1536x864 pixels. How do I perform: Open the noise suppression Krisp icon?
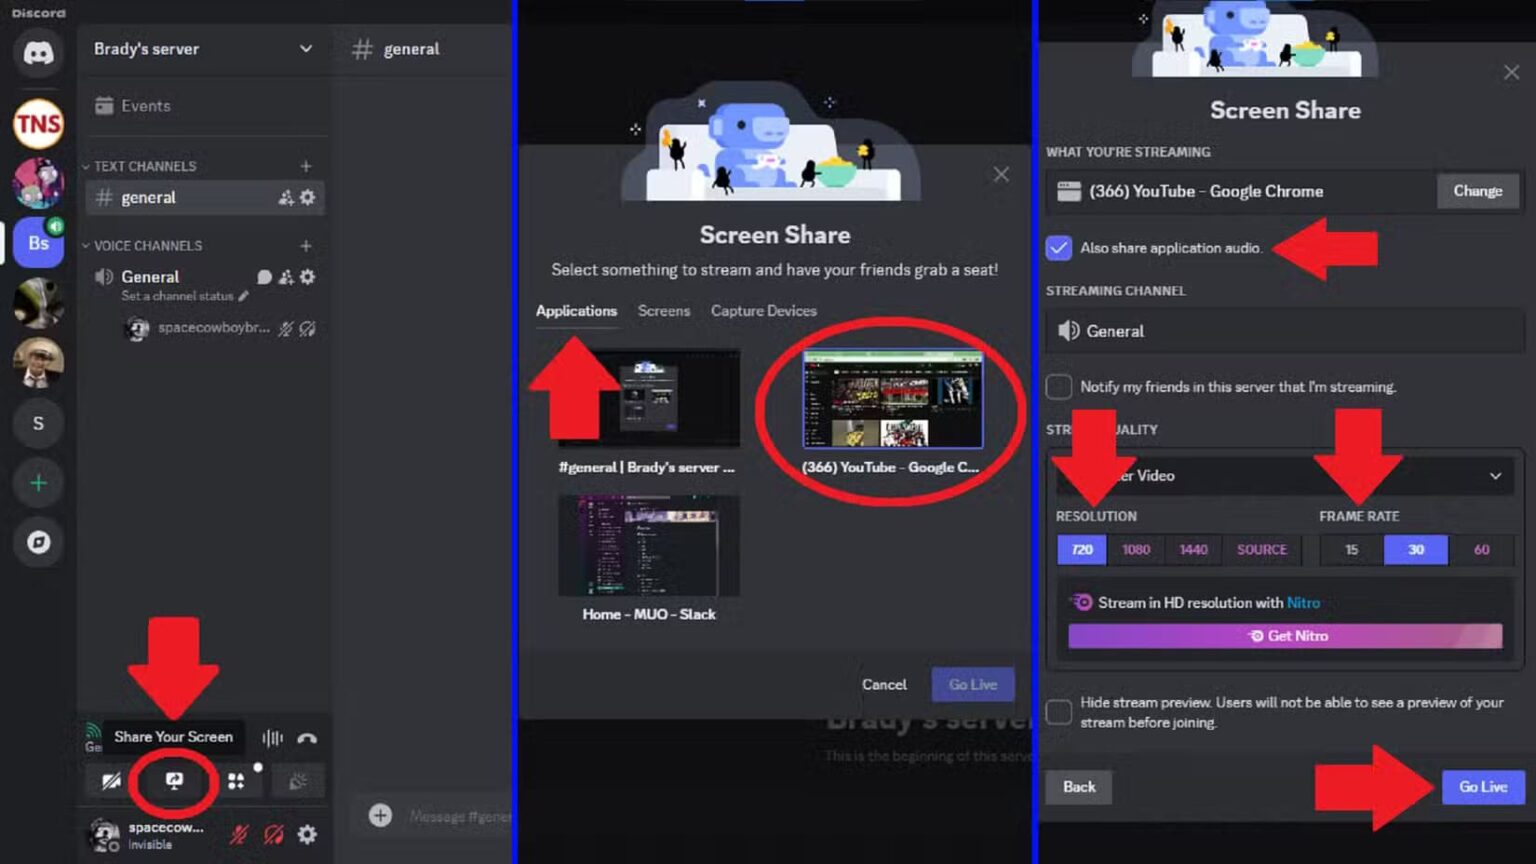[x=271, y=738]
